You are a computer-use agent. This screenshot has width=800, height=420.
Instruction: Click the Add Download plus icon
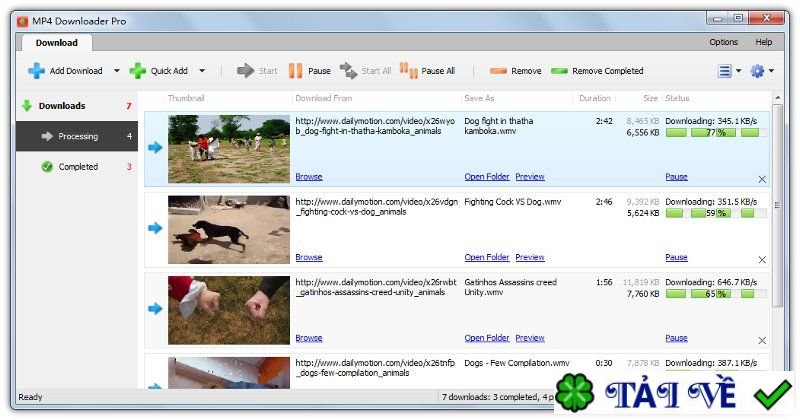(36, 70)
